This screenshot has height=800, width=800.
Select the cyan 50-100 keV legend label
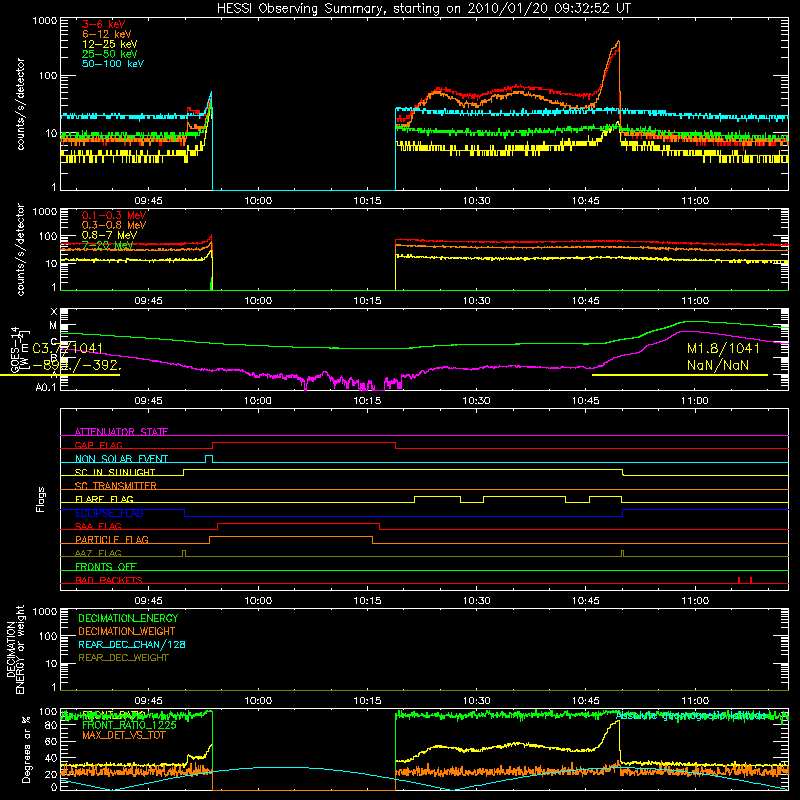pos(113,64)
